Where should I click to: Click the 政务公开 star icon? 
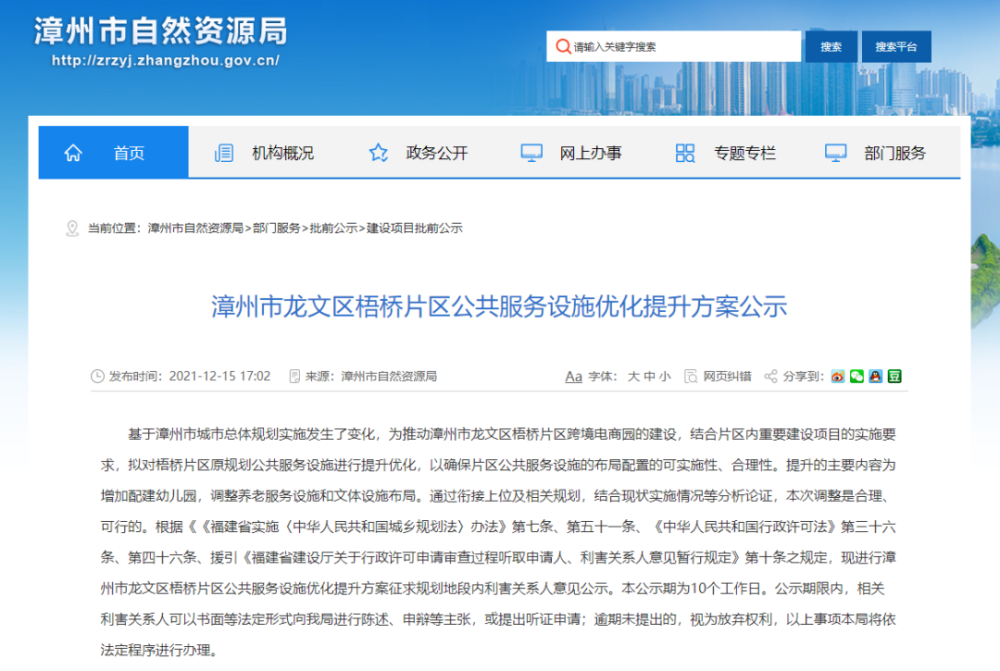point(378,153)
